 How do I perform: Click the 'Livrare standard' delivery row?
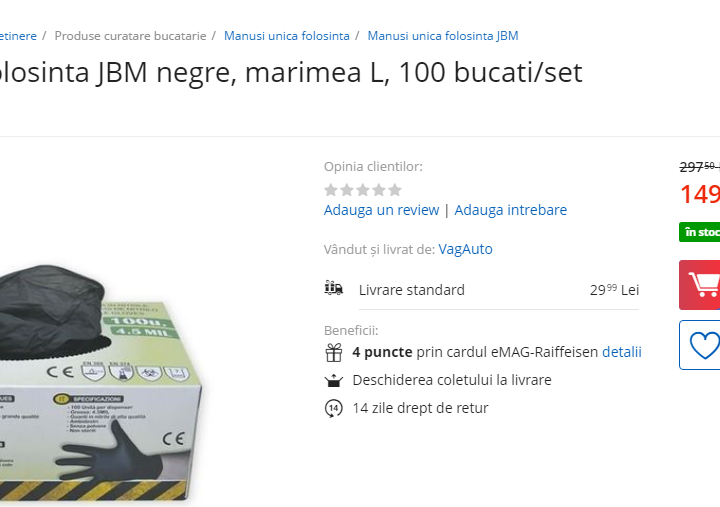point(499,290)
